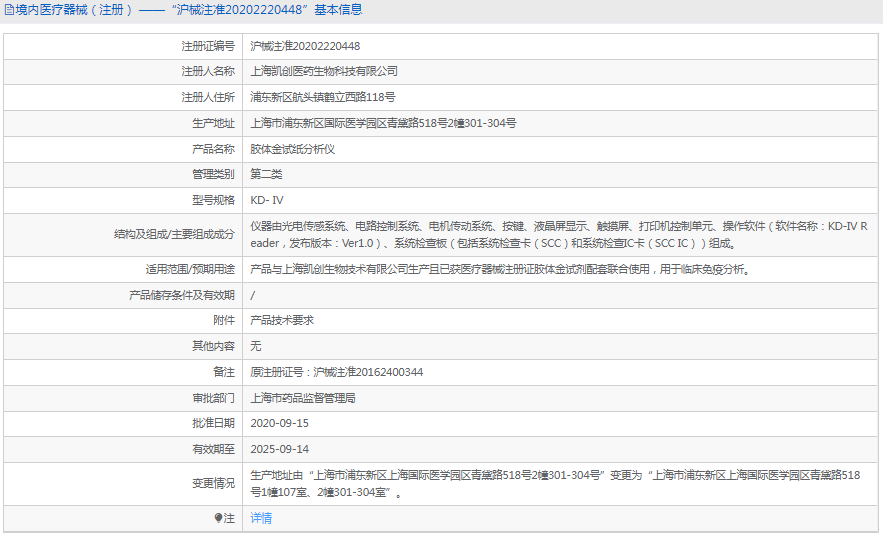Select company name 上海凯创医药生物科技有限公司
Screen dimensions: 883x537
coord(324,71)
